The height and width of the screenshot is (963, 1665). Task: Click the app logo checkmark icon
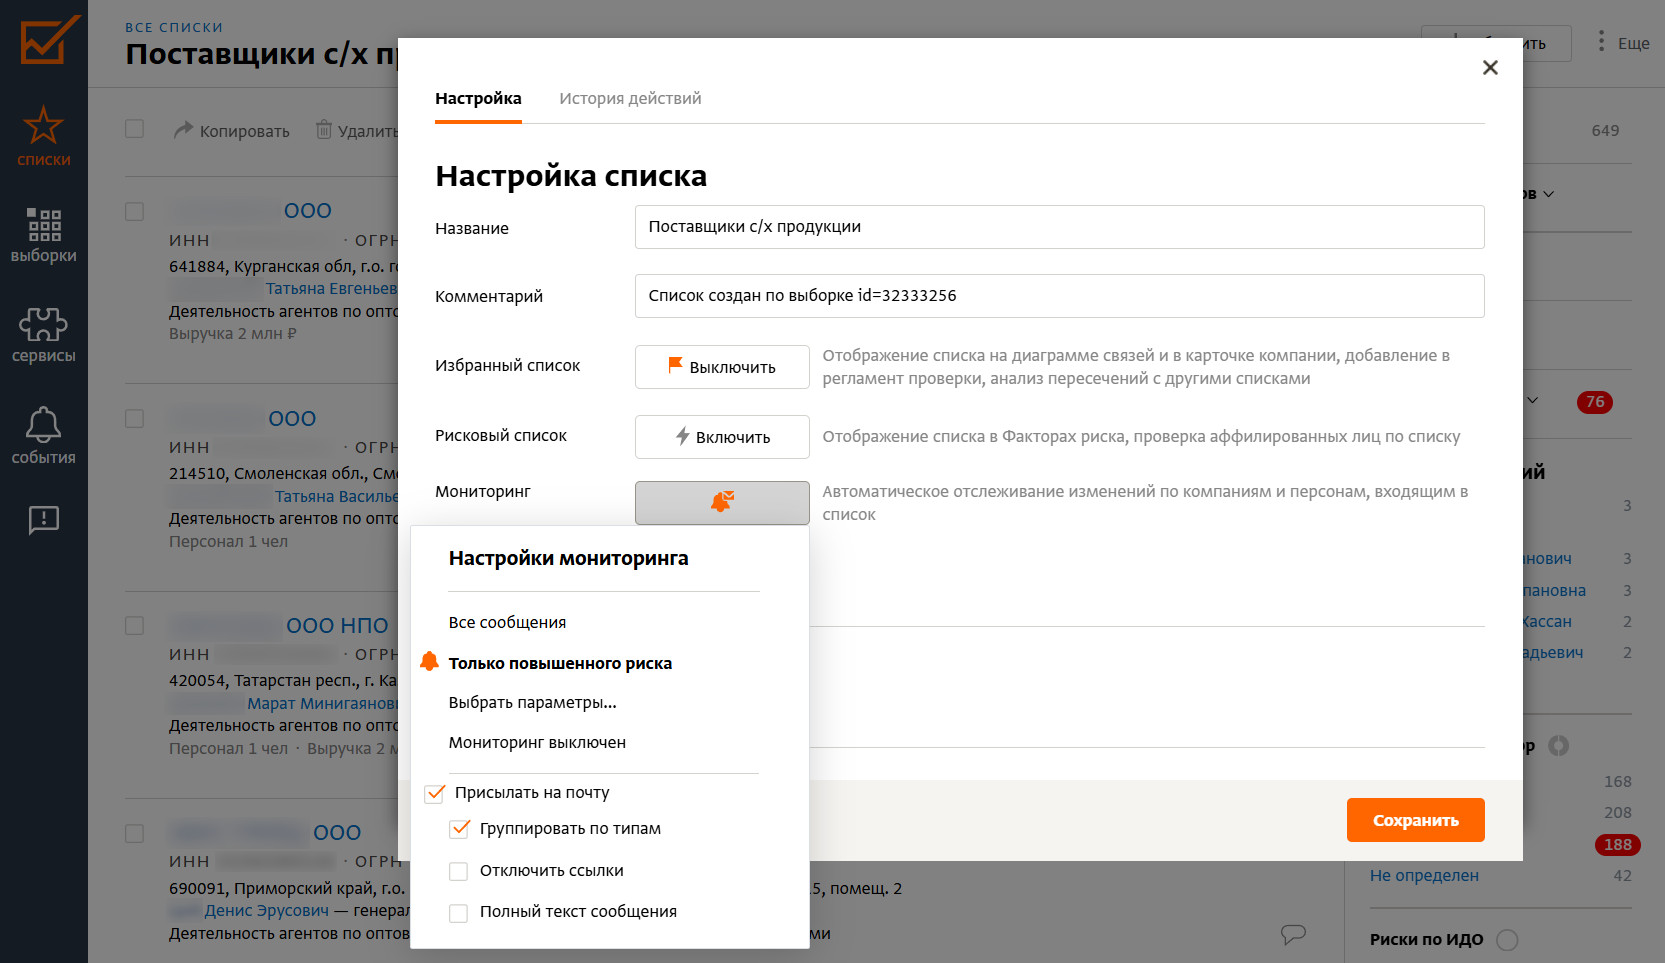(x=48, y=40)
